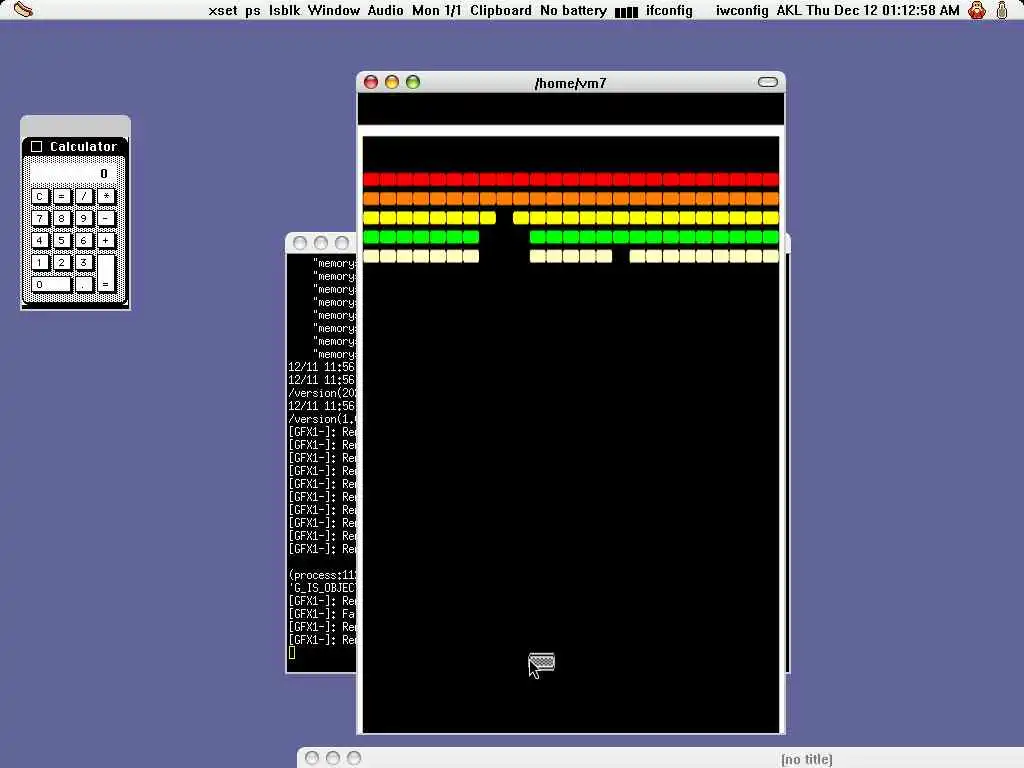Image resolution: width=1024 pixels, height=768 pixels.
Task: Click the Calculator multiply key
Action: (106, 196)
